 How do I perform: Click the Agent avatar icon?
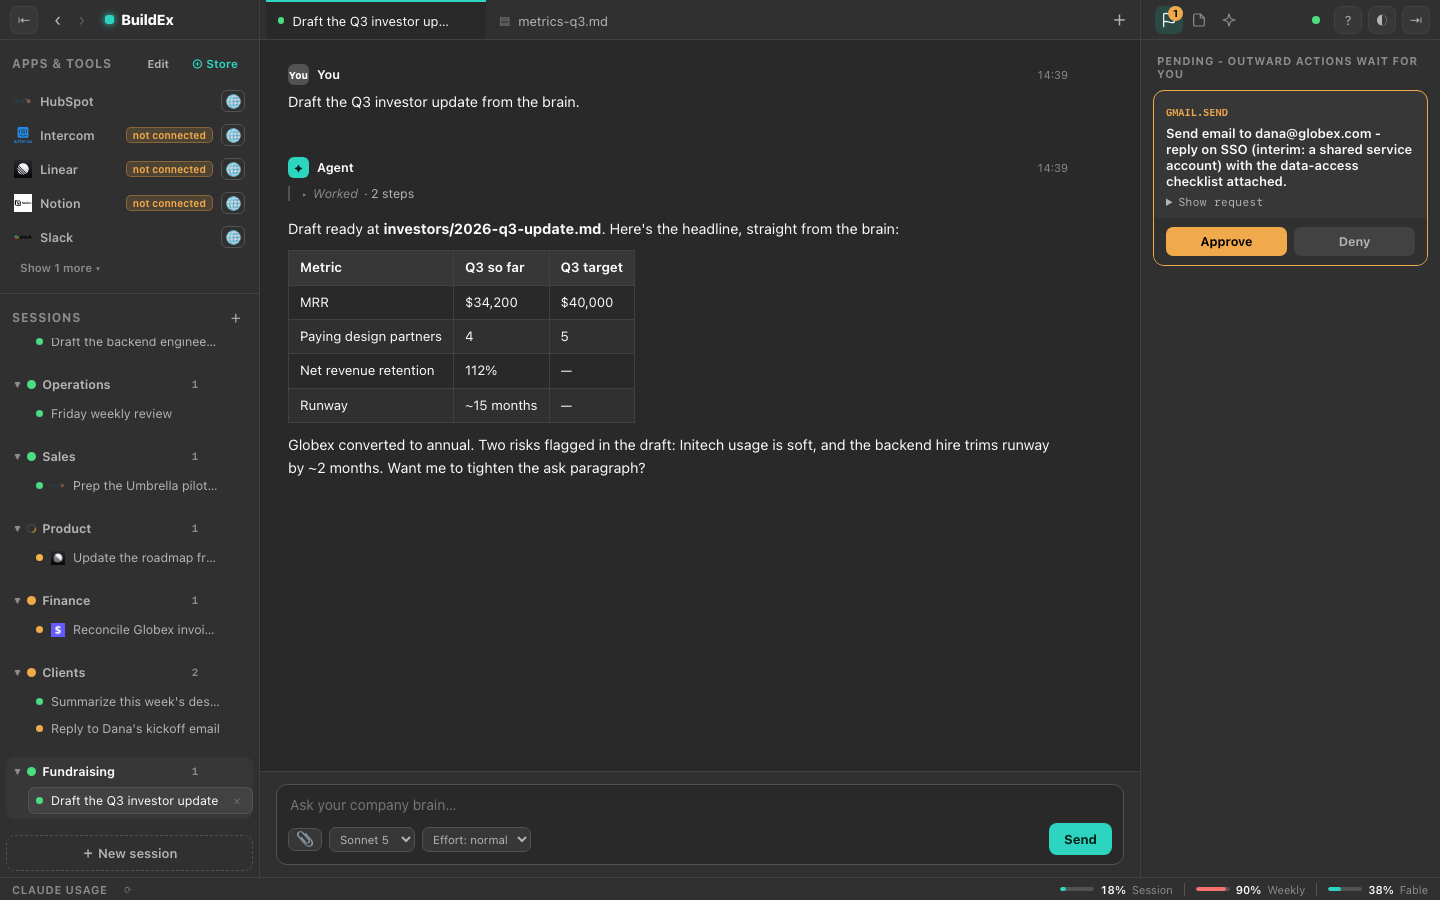coord(298,167)
